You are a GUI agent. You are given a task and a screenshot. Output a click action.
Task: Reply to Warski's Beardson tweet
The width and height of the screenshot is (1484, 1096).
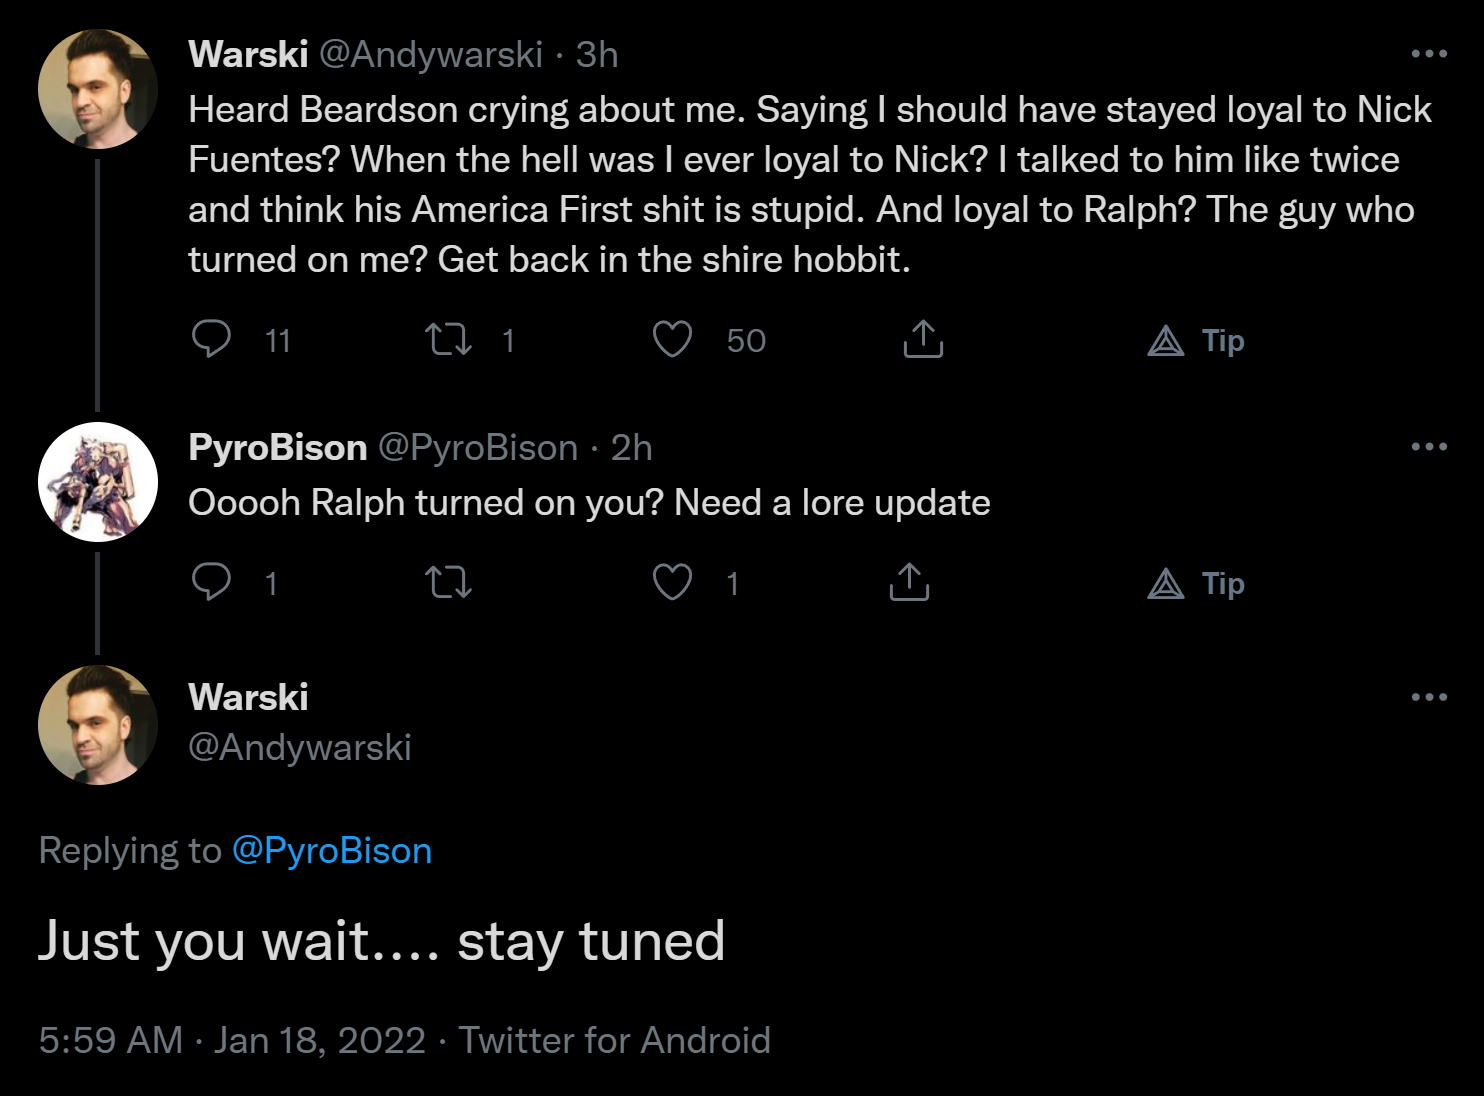click(211, 340)
